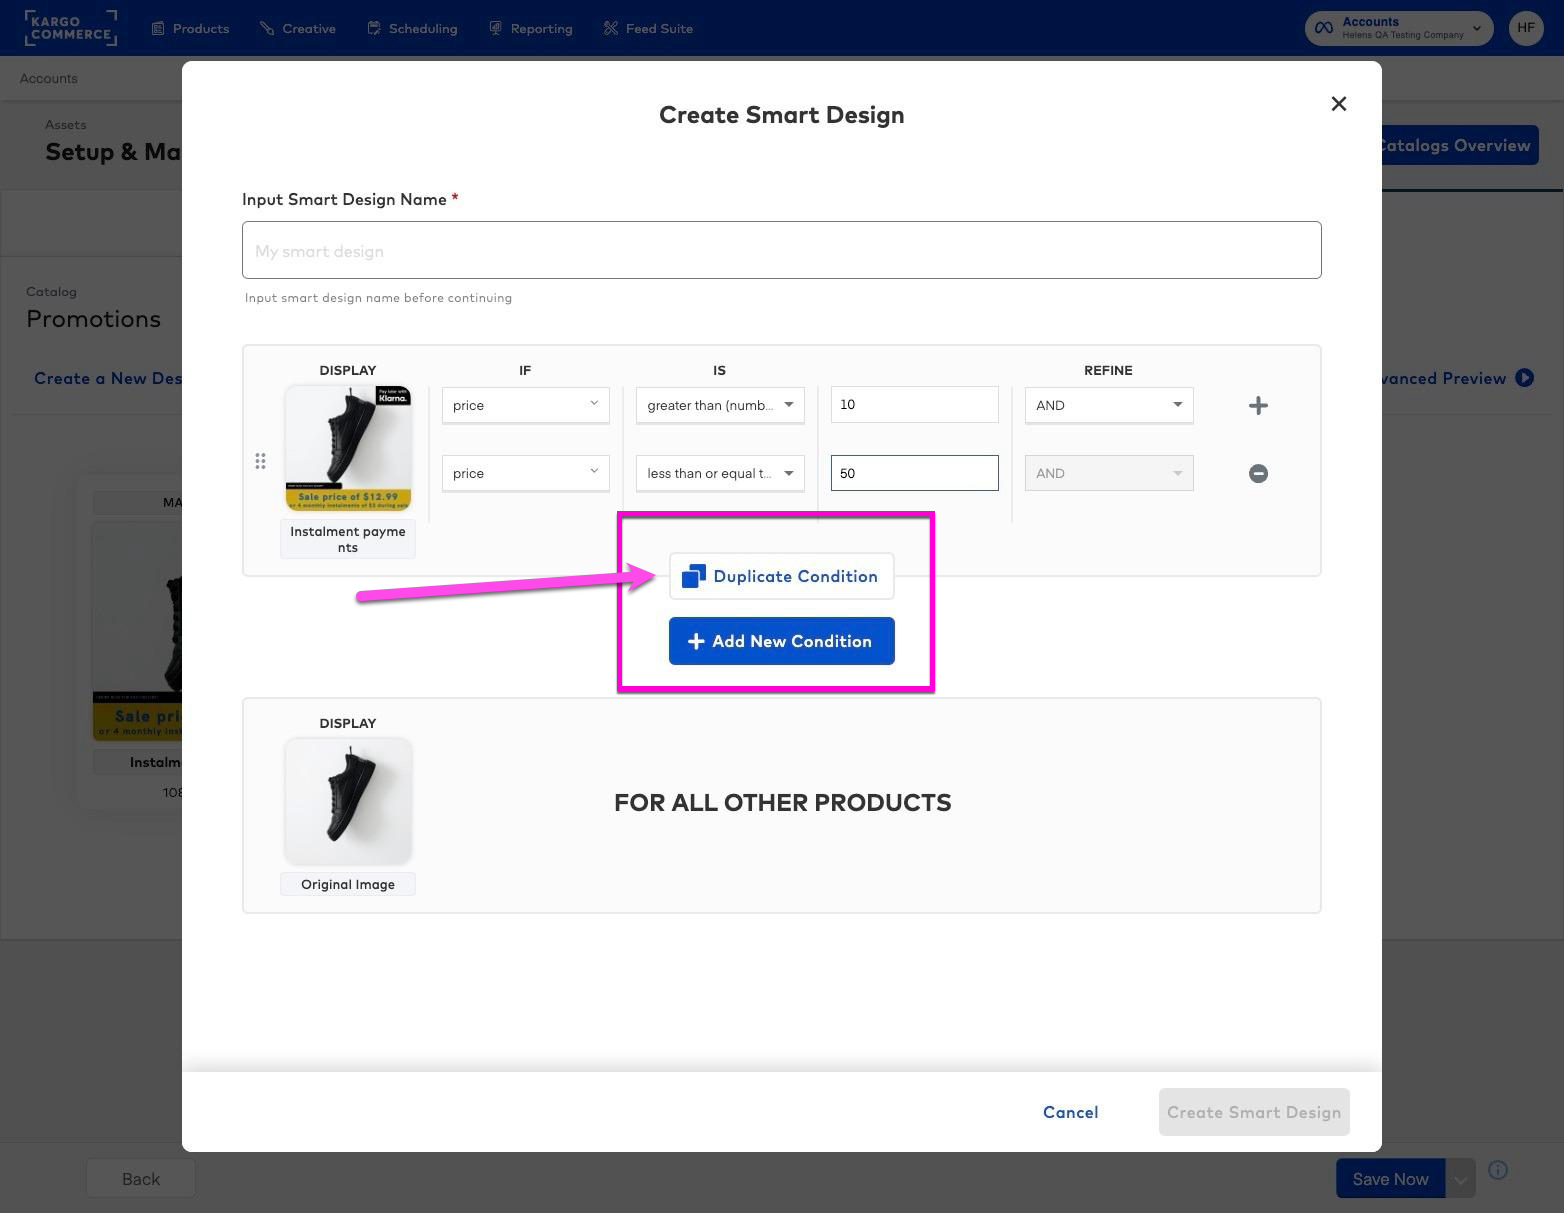Open the enabled REFINE AND dropdown
Viewport: 1564px width, 1213px height.
point(1108,405)
